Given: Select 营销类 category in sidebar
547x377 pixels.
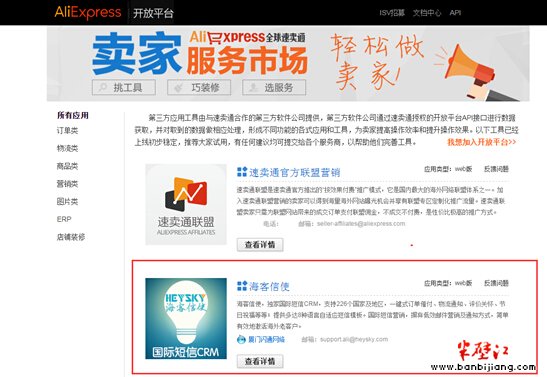Looking at the screenshot, I should (x=67, y=184).
